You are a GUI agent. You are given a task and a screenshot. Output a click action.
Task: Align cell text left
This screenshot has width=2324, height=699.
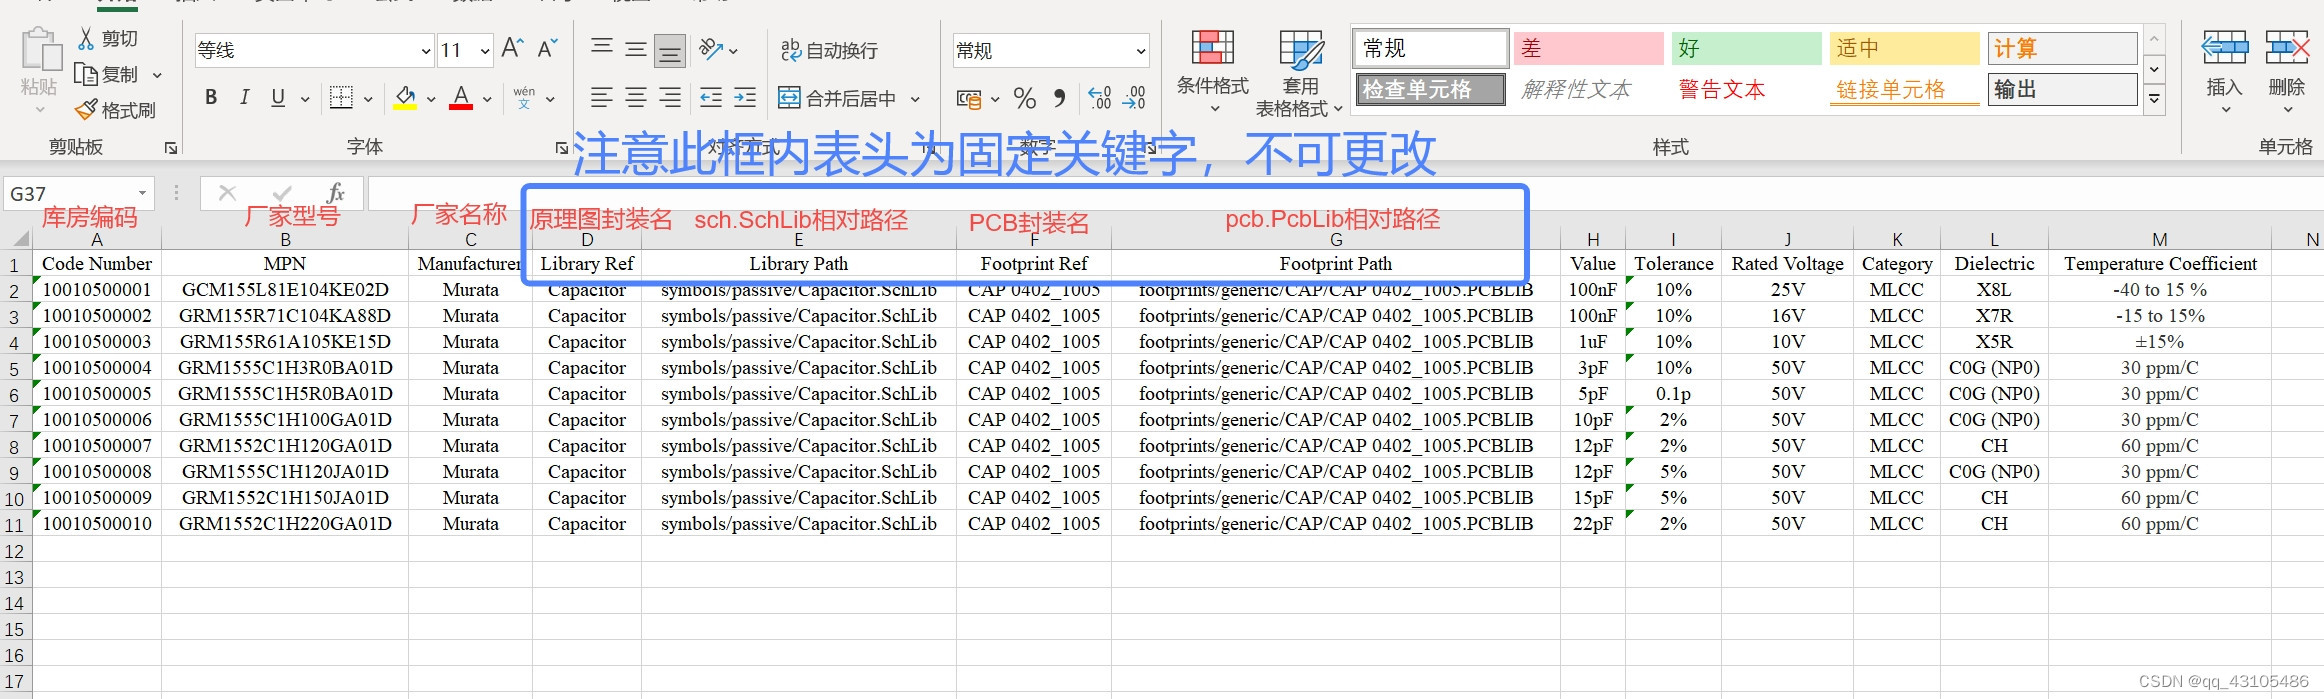(x=602, y=97)
